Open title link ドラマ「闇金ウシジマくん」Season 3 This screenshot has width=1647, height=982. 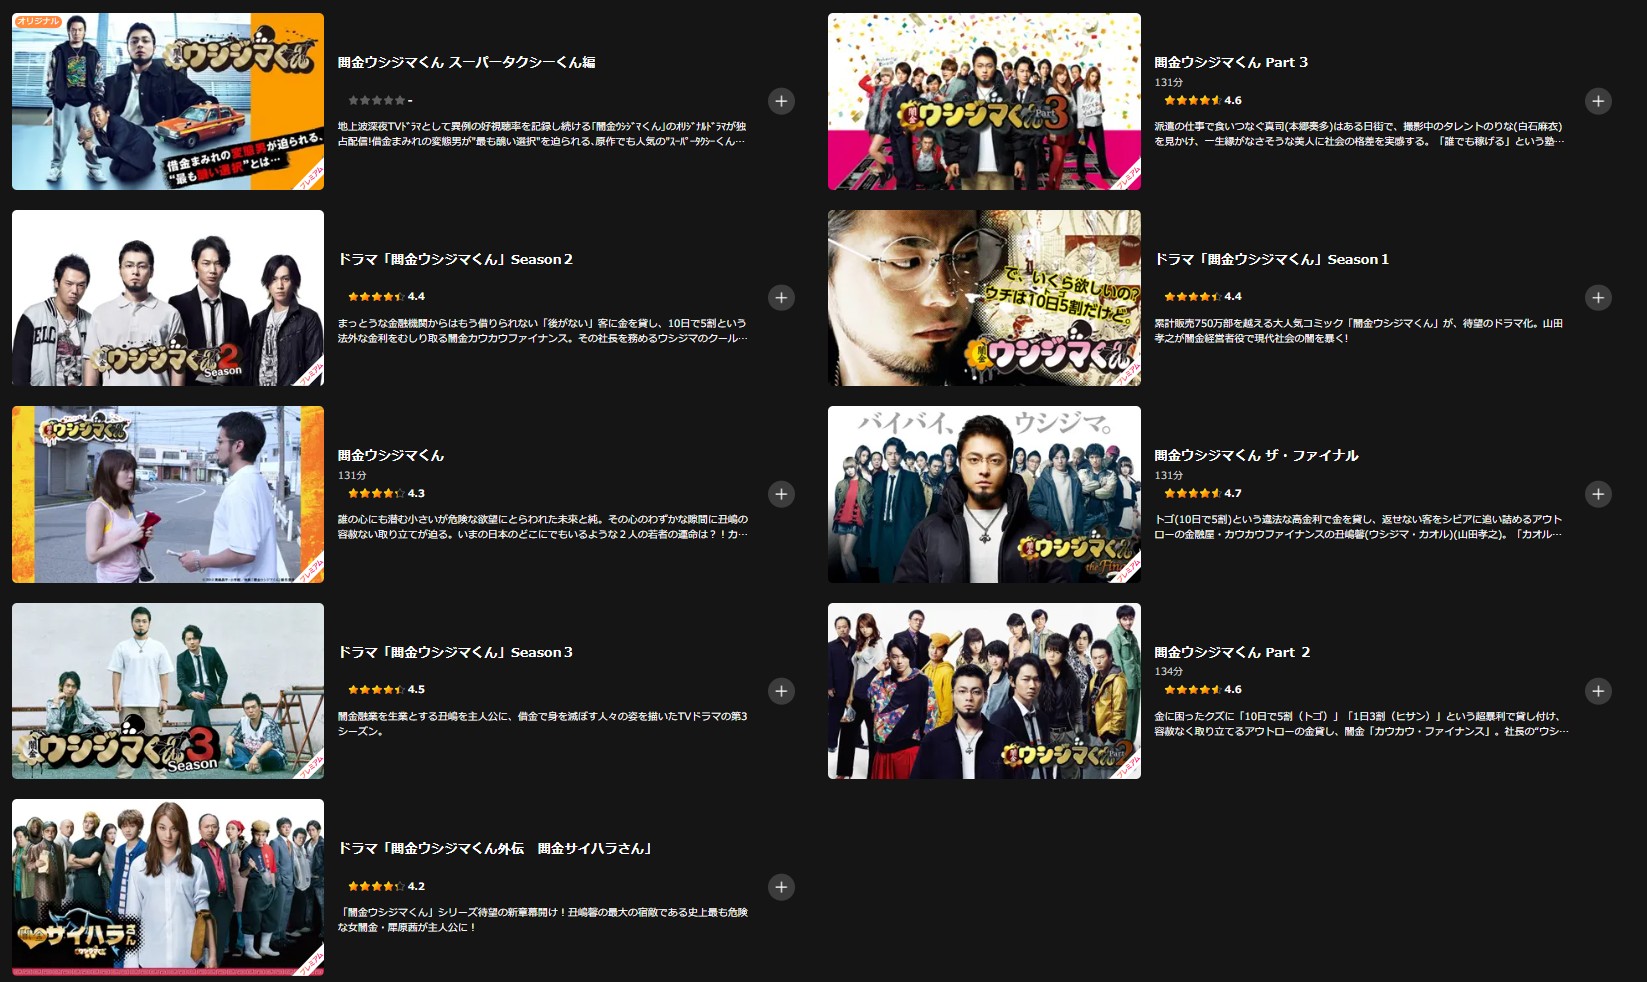click(x=455, y=652)
